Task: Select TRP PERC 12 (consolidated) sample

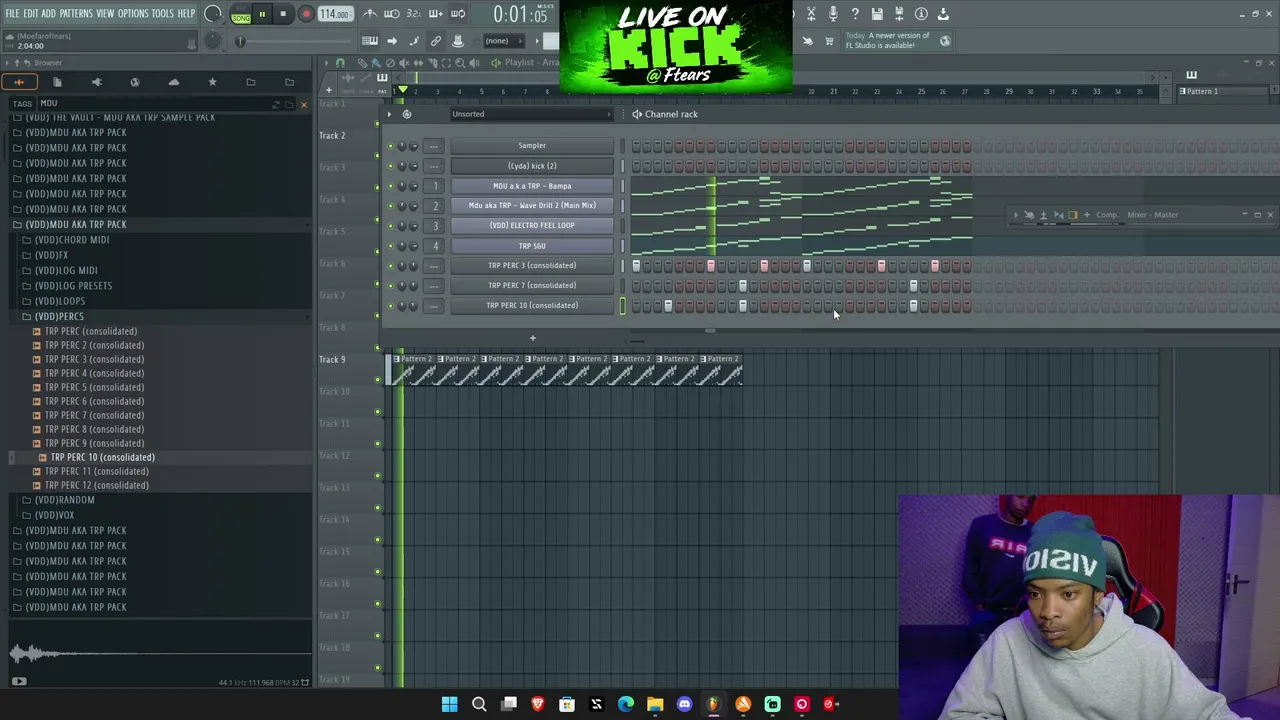Action: [x=96, y=485]
